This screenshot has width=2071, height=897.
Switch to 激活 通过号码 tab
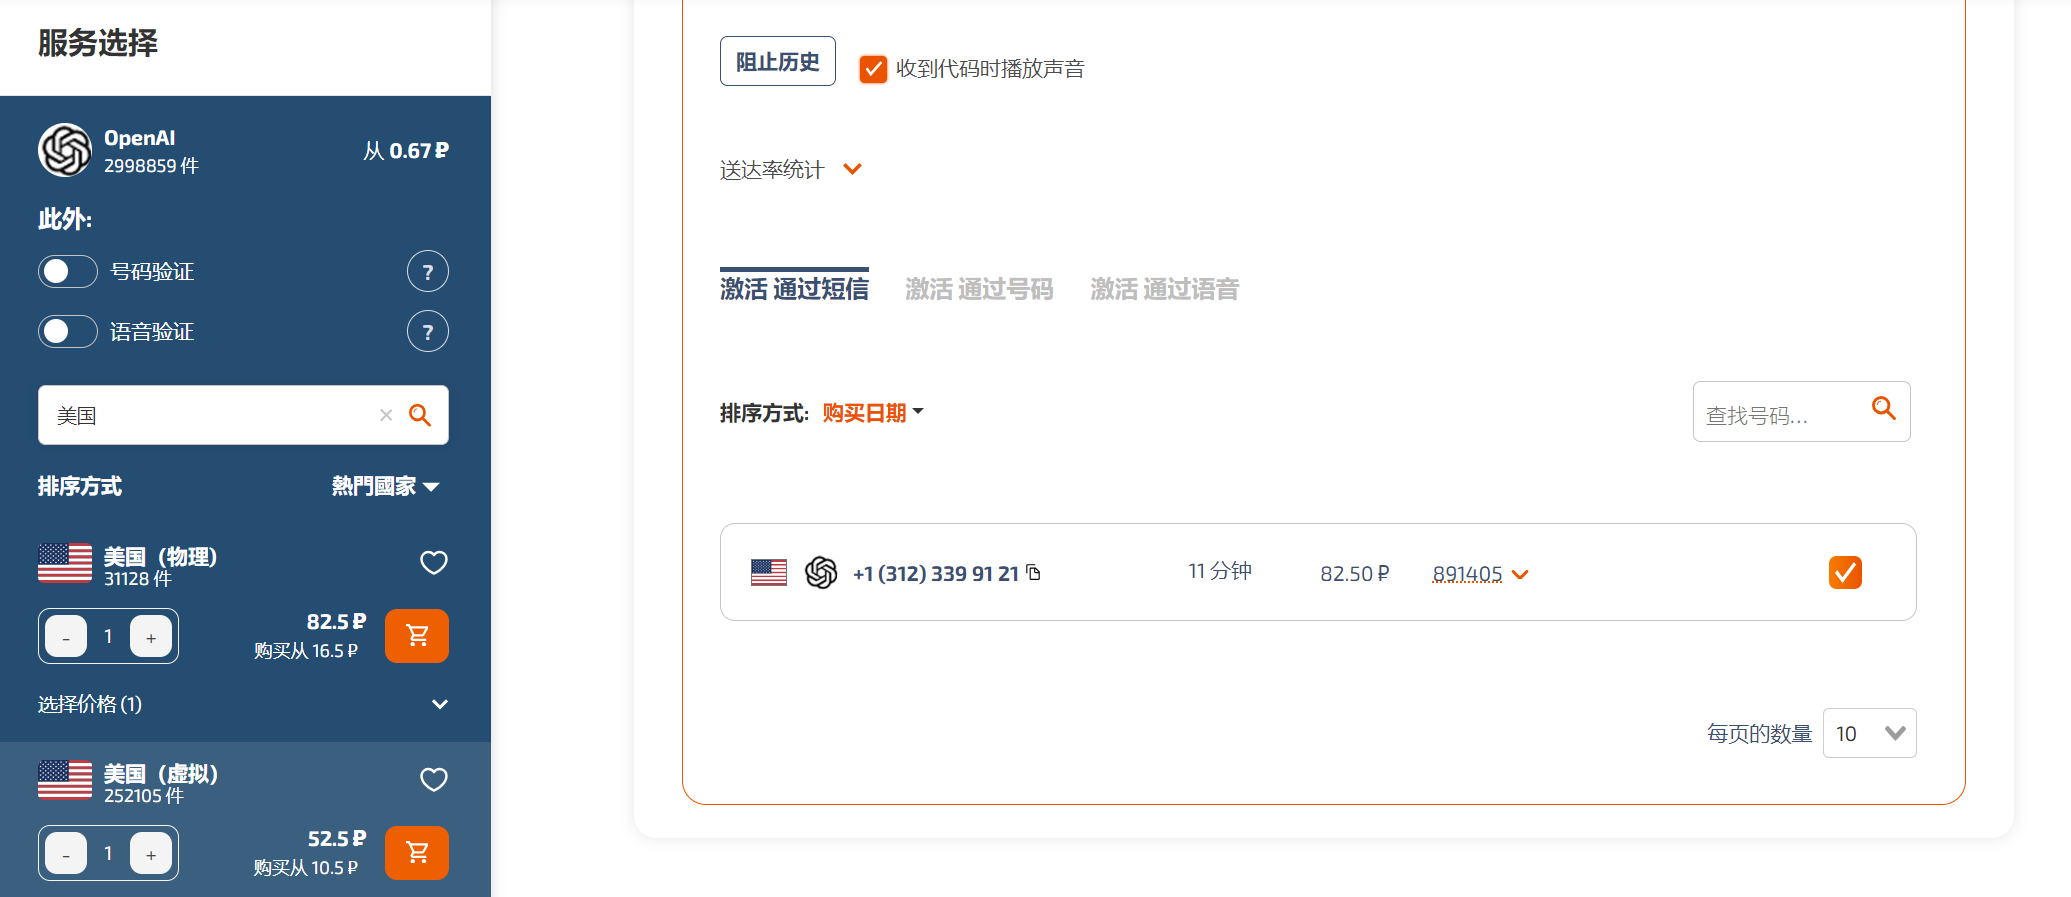[x=979, y=289]
